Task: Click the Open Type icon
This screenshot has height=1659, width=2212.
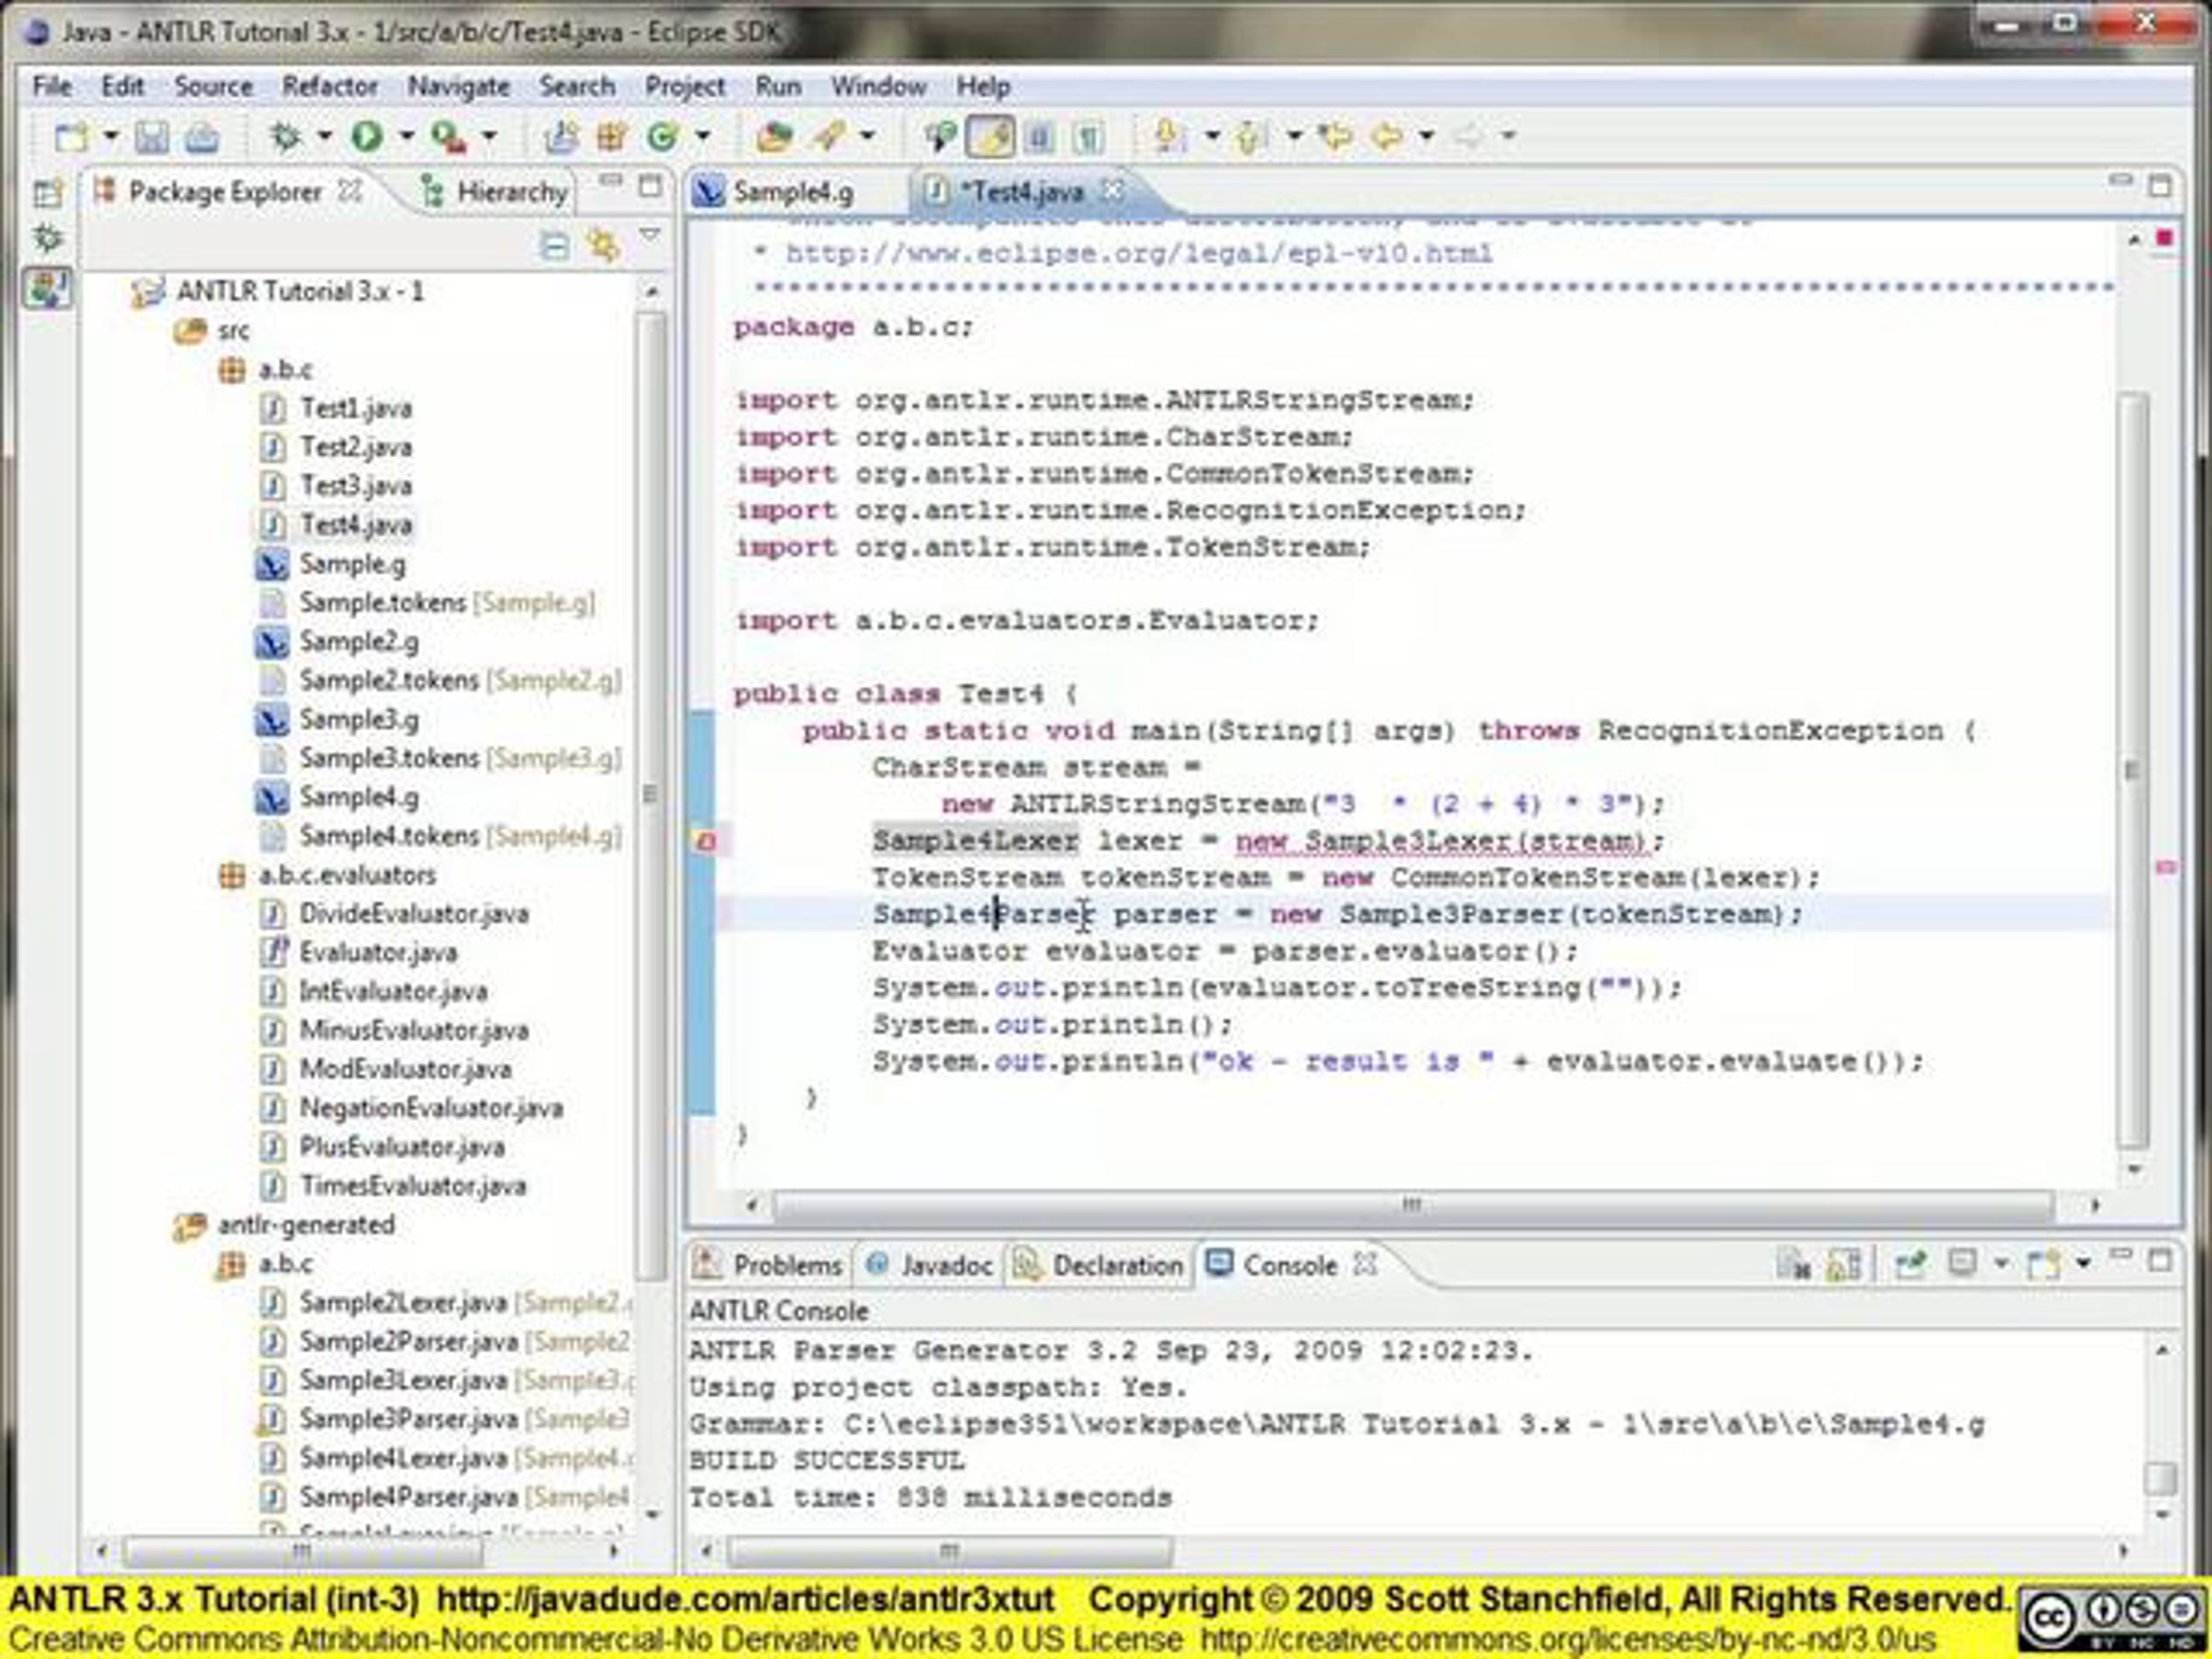Action: click(x=773, y=136)
